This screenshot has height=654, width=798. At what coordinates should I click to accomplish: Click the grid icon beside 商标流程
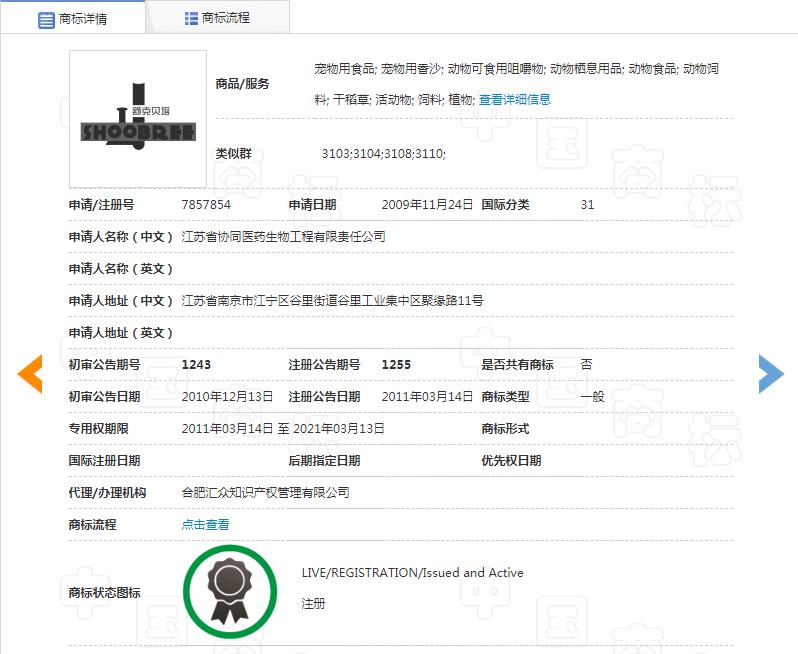[x=191, y=18]
